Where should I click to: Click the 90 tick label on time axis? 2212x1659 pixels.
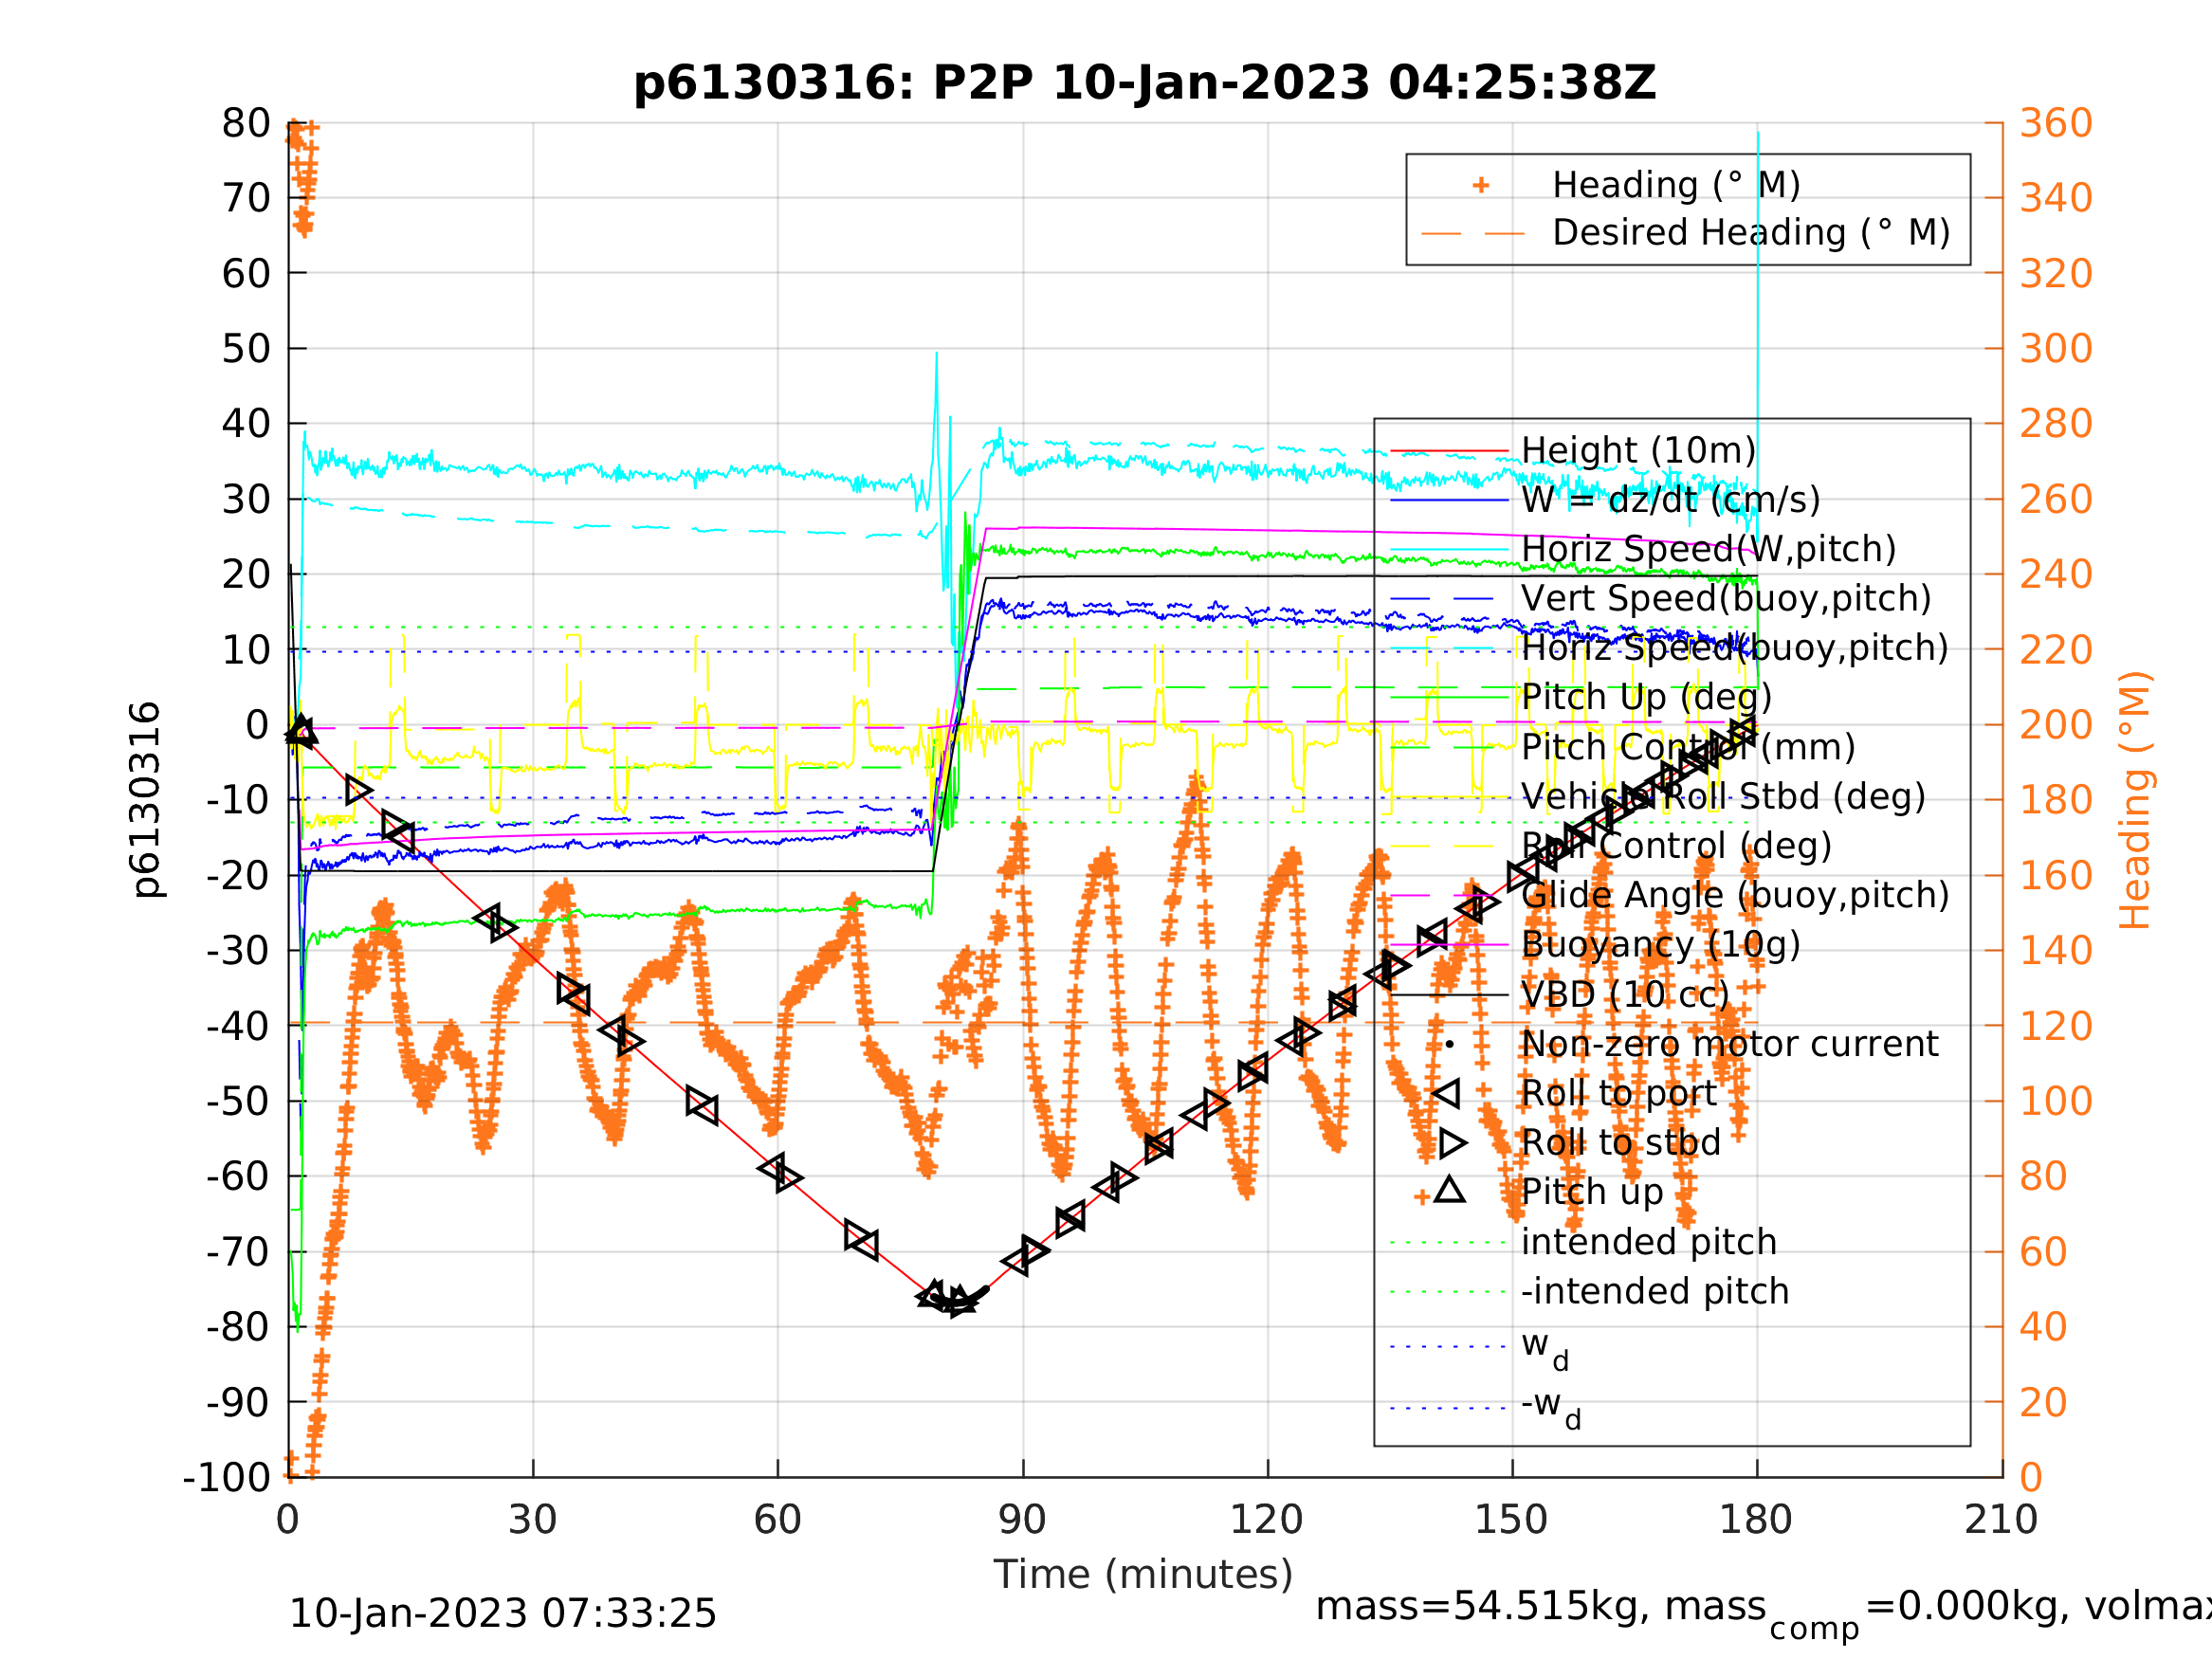pyautogui.click(x=1022, y=1520)
